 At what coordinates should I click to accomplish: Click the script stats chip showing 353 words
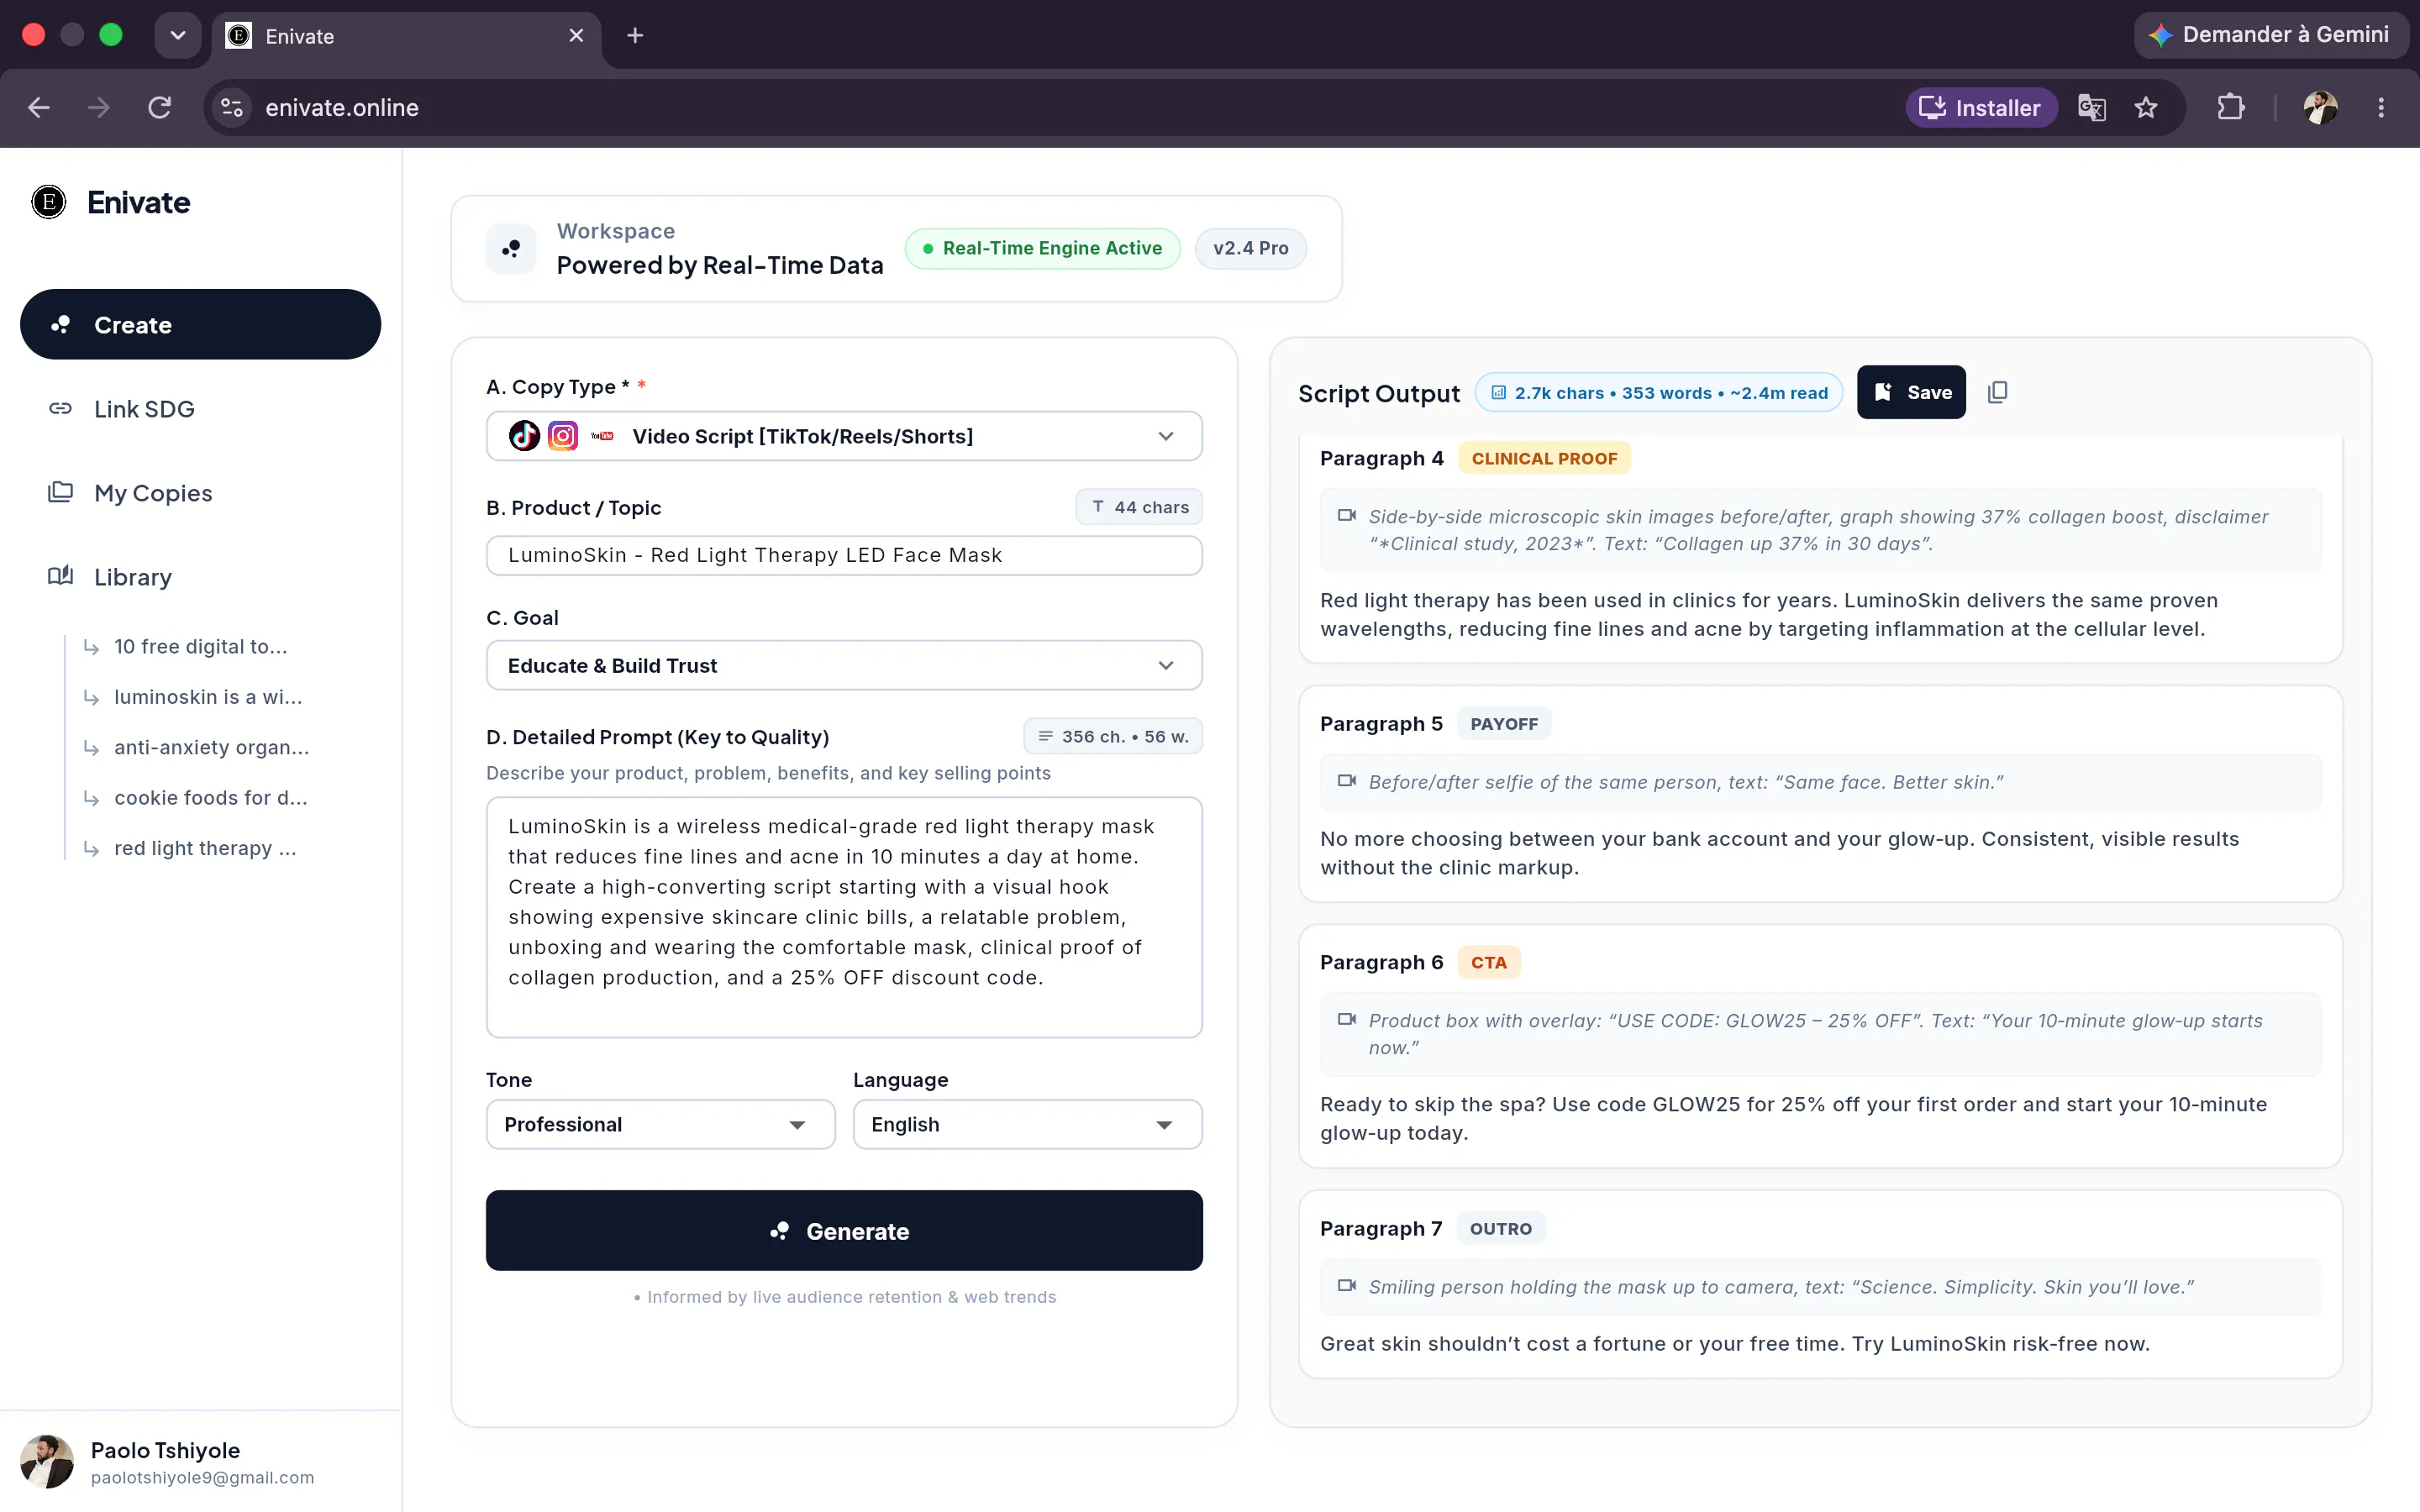[1659, 393]
